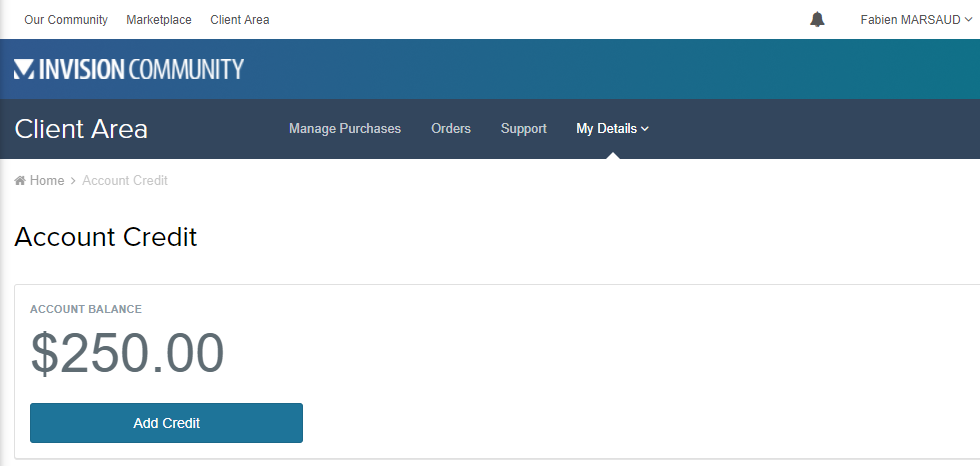980x466 pixels.
Task: Switch to the Support tab
Action: (x=524, y=129)
